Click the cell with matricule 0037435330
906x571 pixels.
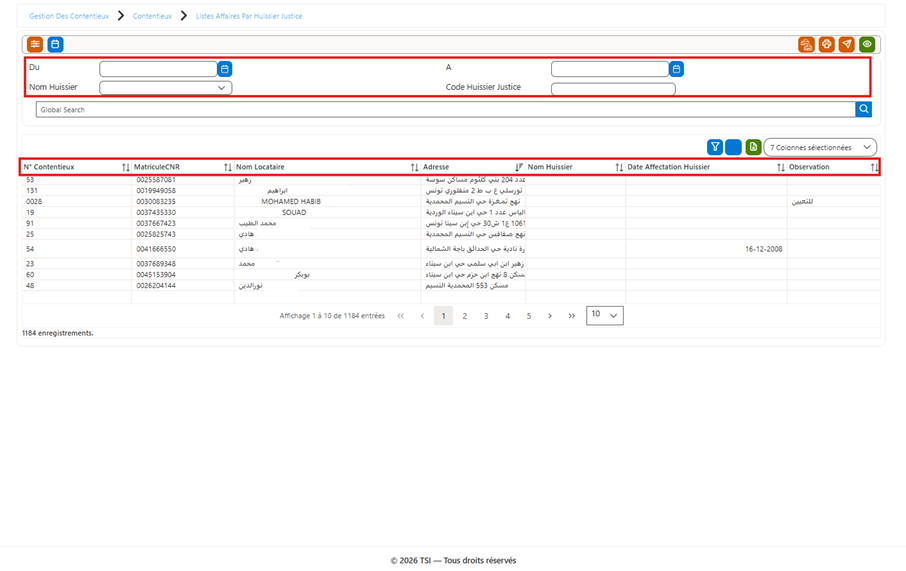[x=183, y=213]
